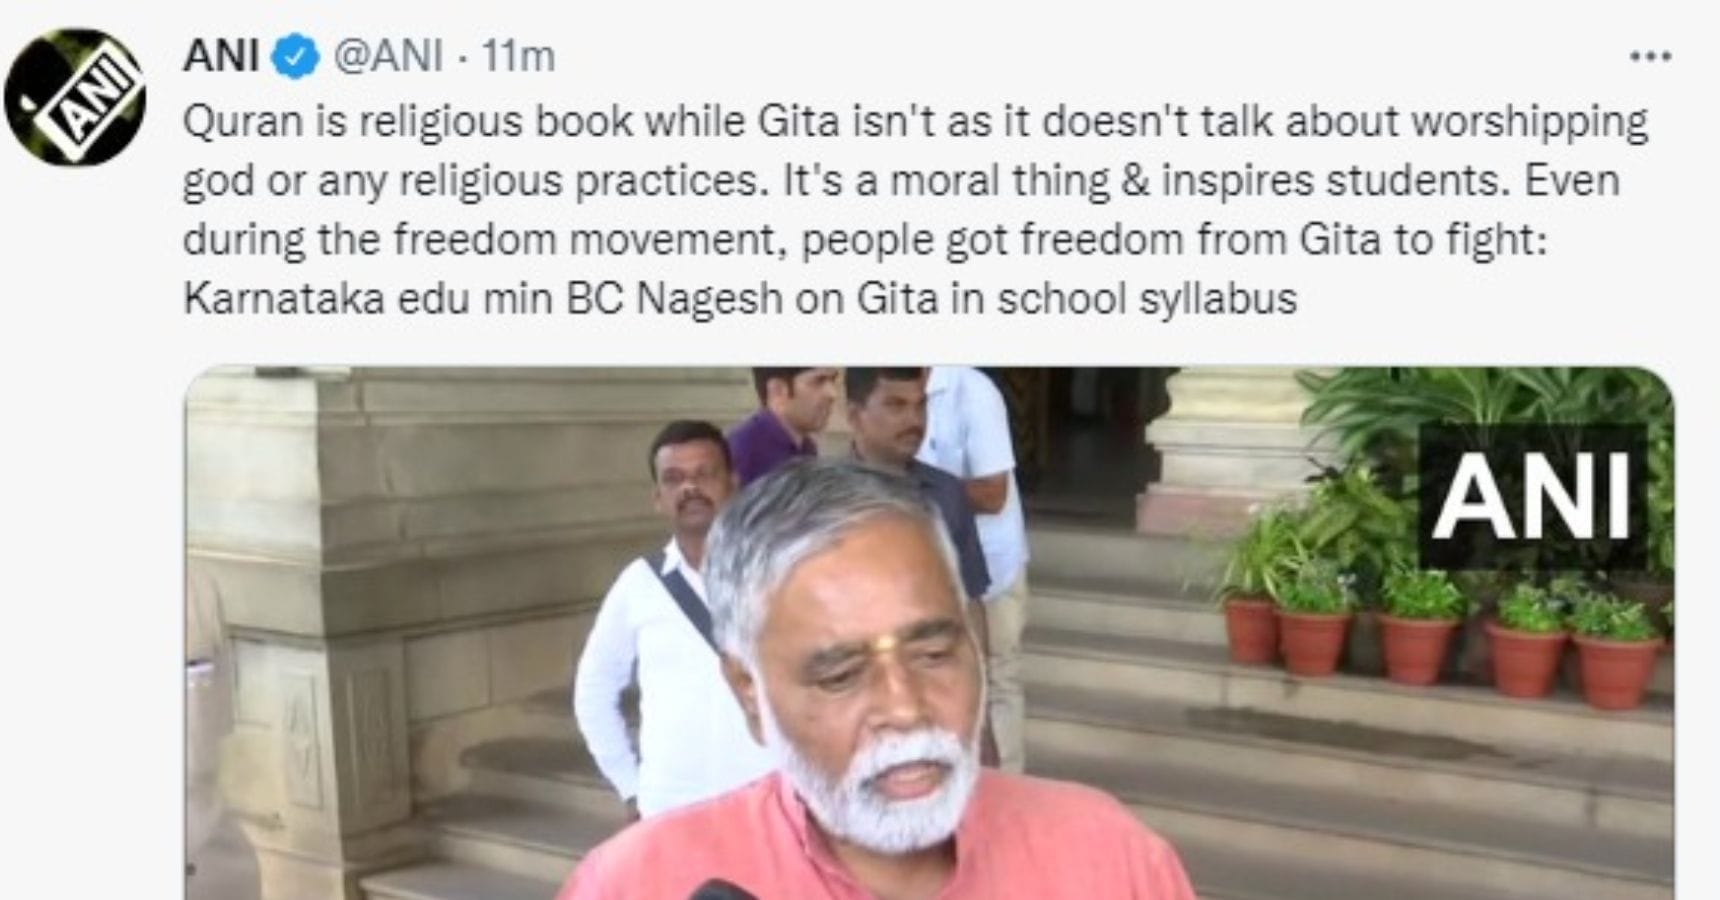This screenshot has height=900, width=1720.
Task: Click the stone steps beside plants
Action: 1350,760
